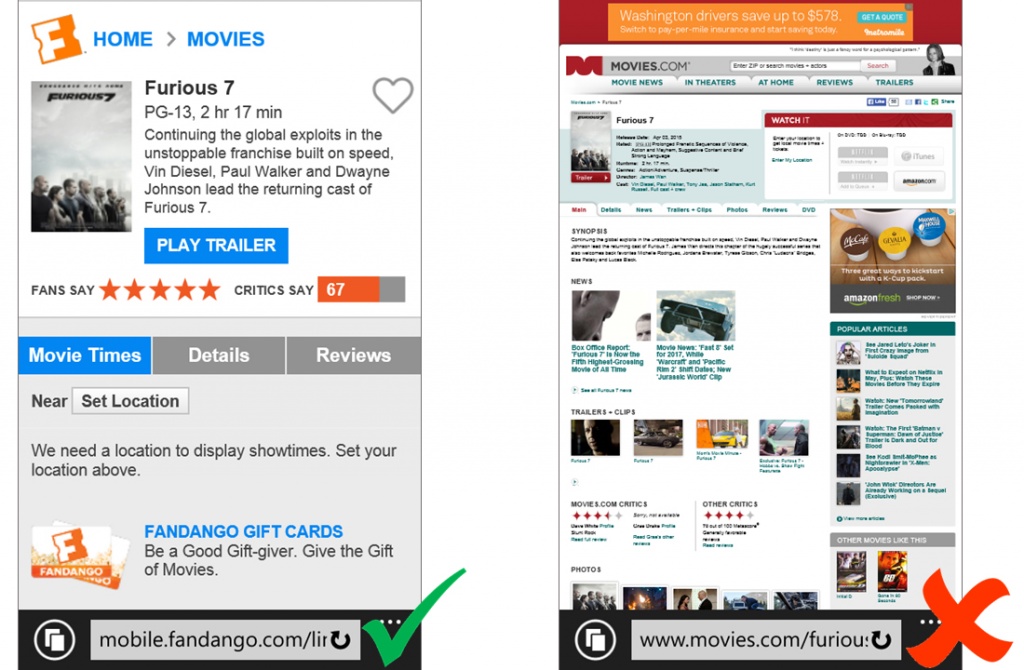
Task: Switch to the Movies.com Details tab
Action: [x=611, y=210]
